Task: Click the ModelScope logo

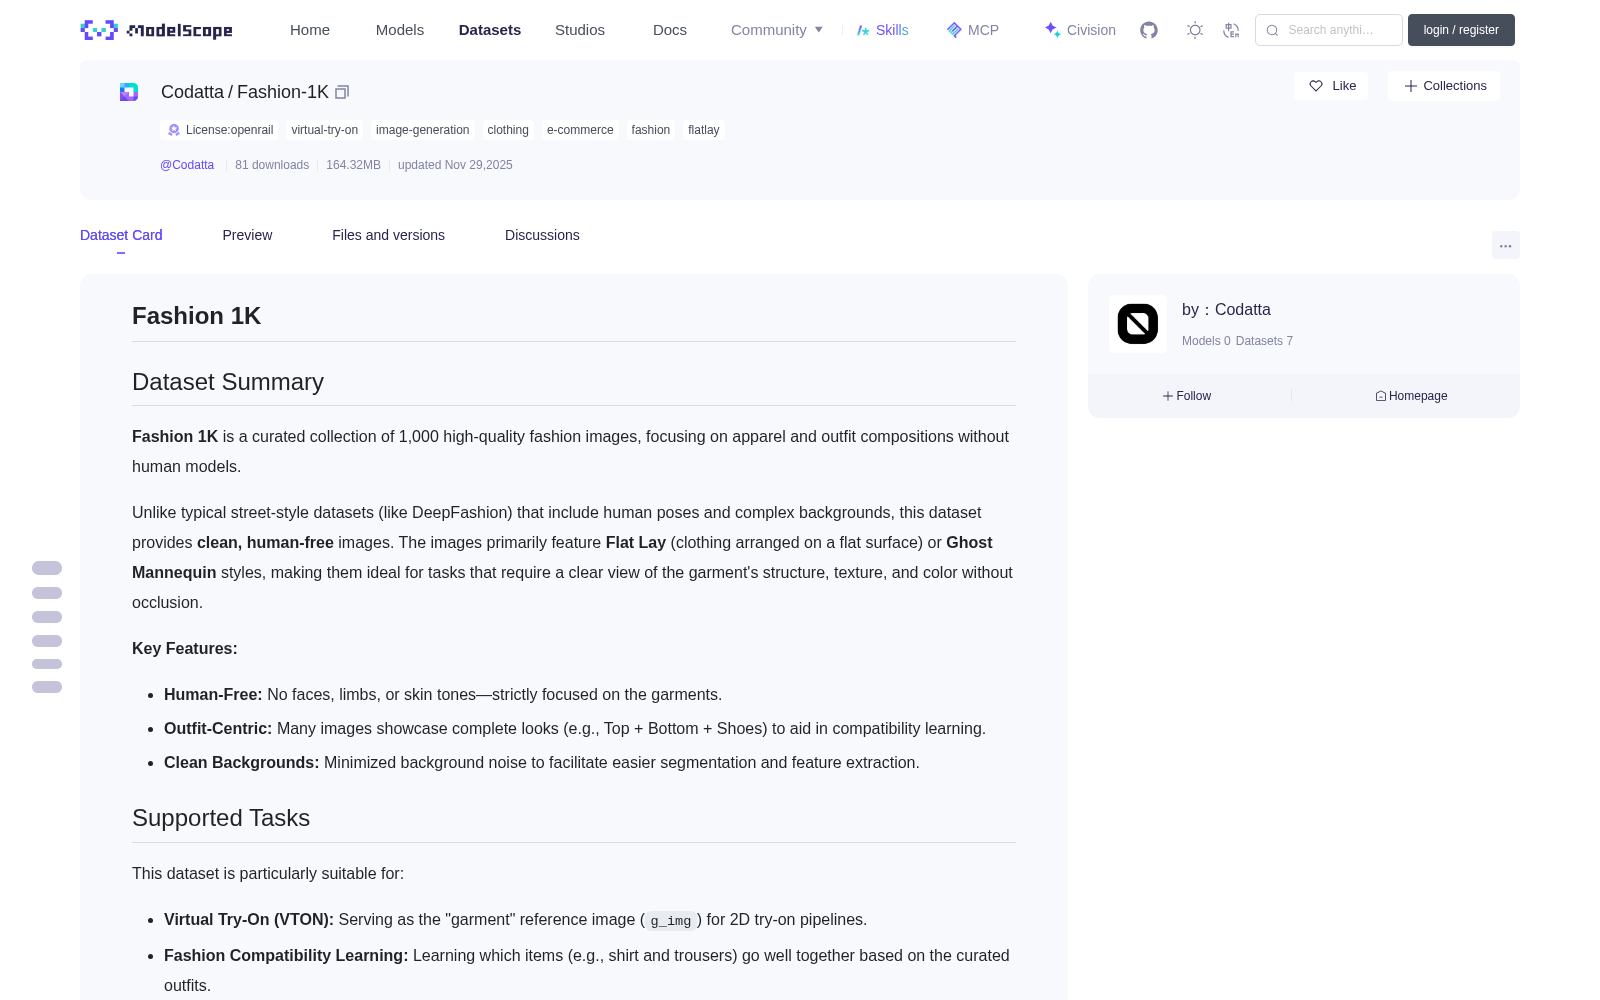Action: 157,30
